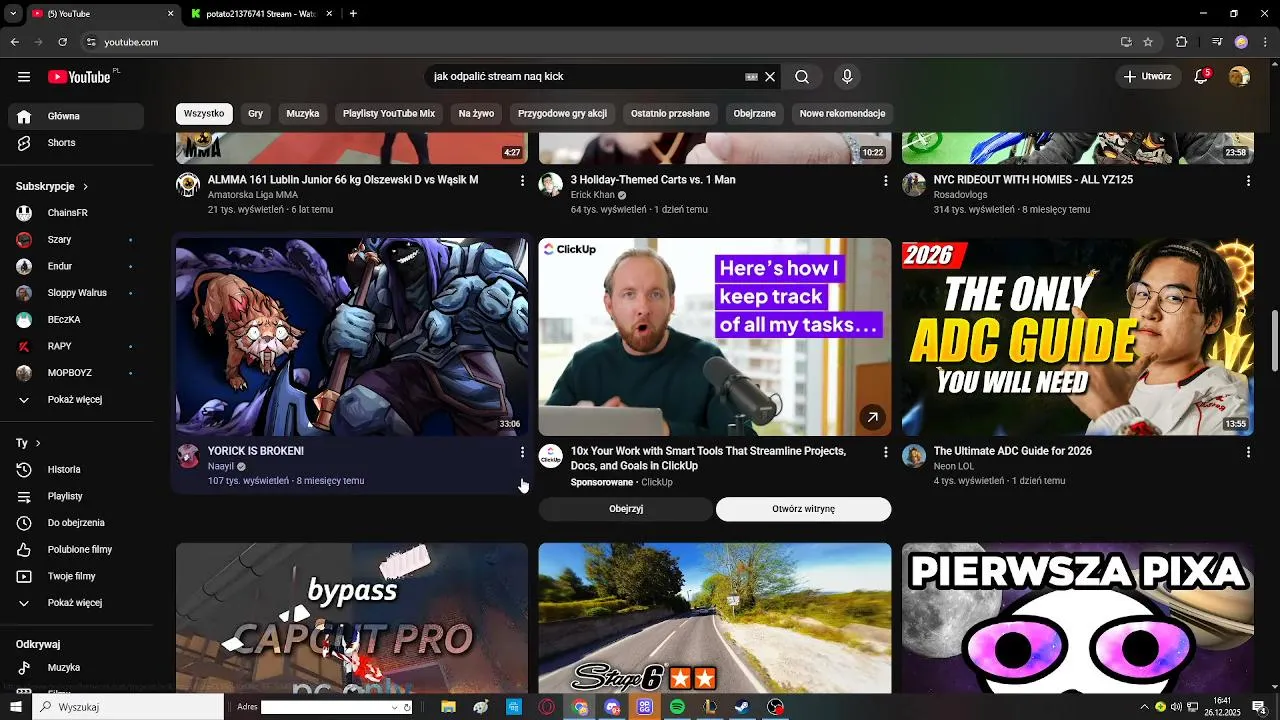Open the YORICK IS BROKEN! thumbnail

tap(352, 337)
